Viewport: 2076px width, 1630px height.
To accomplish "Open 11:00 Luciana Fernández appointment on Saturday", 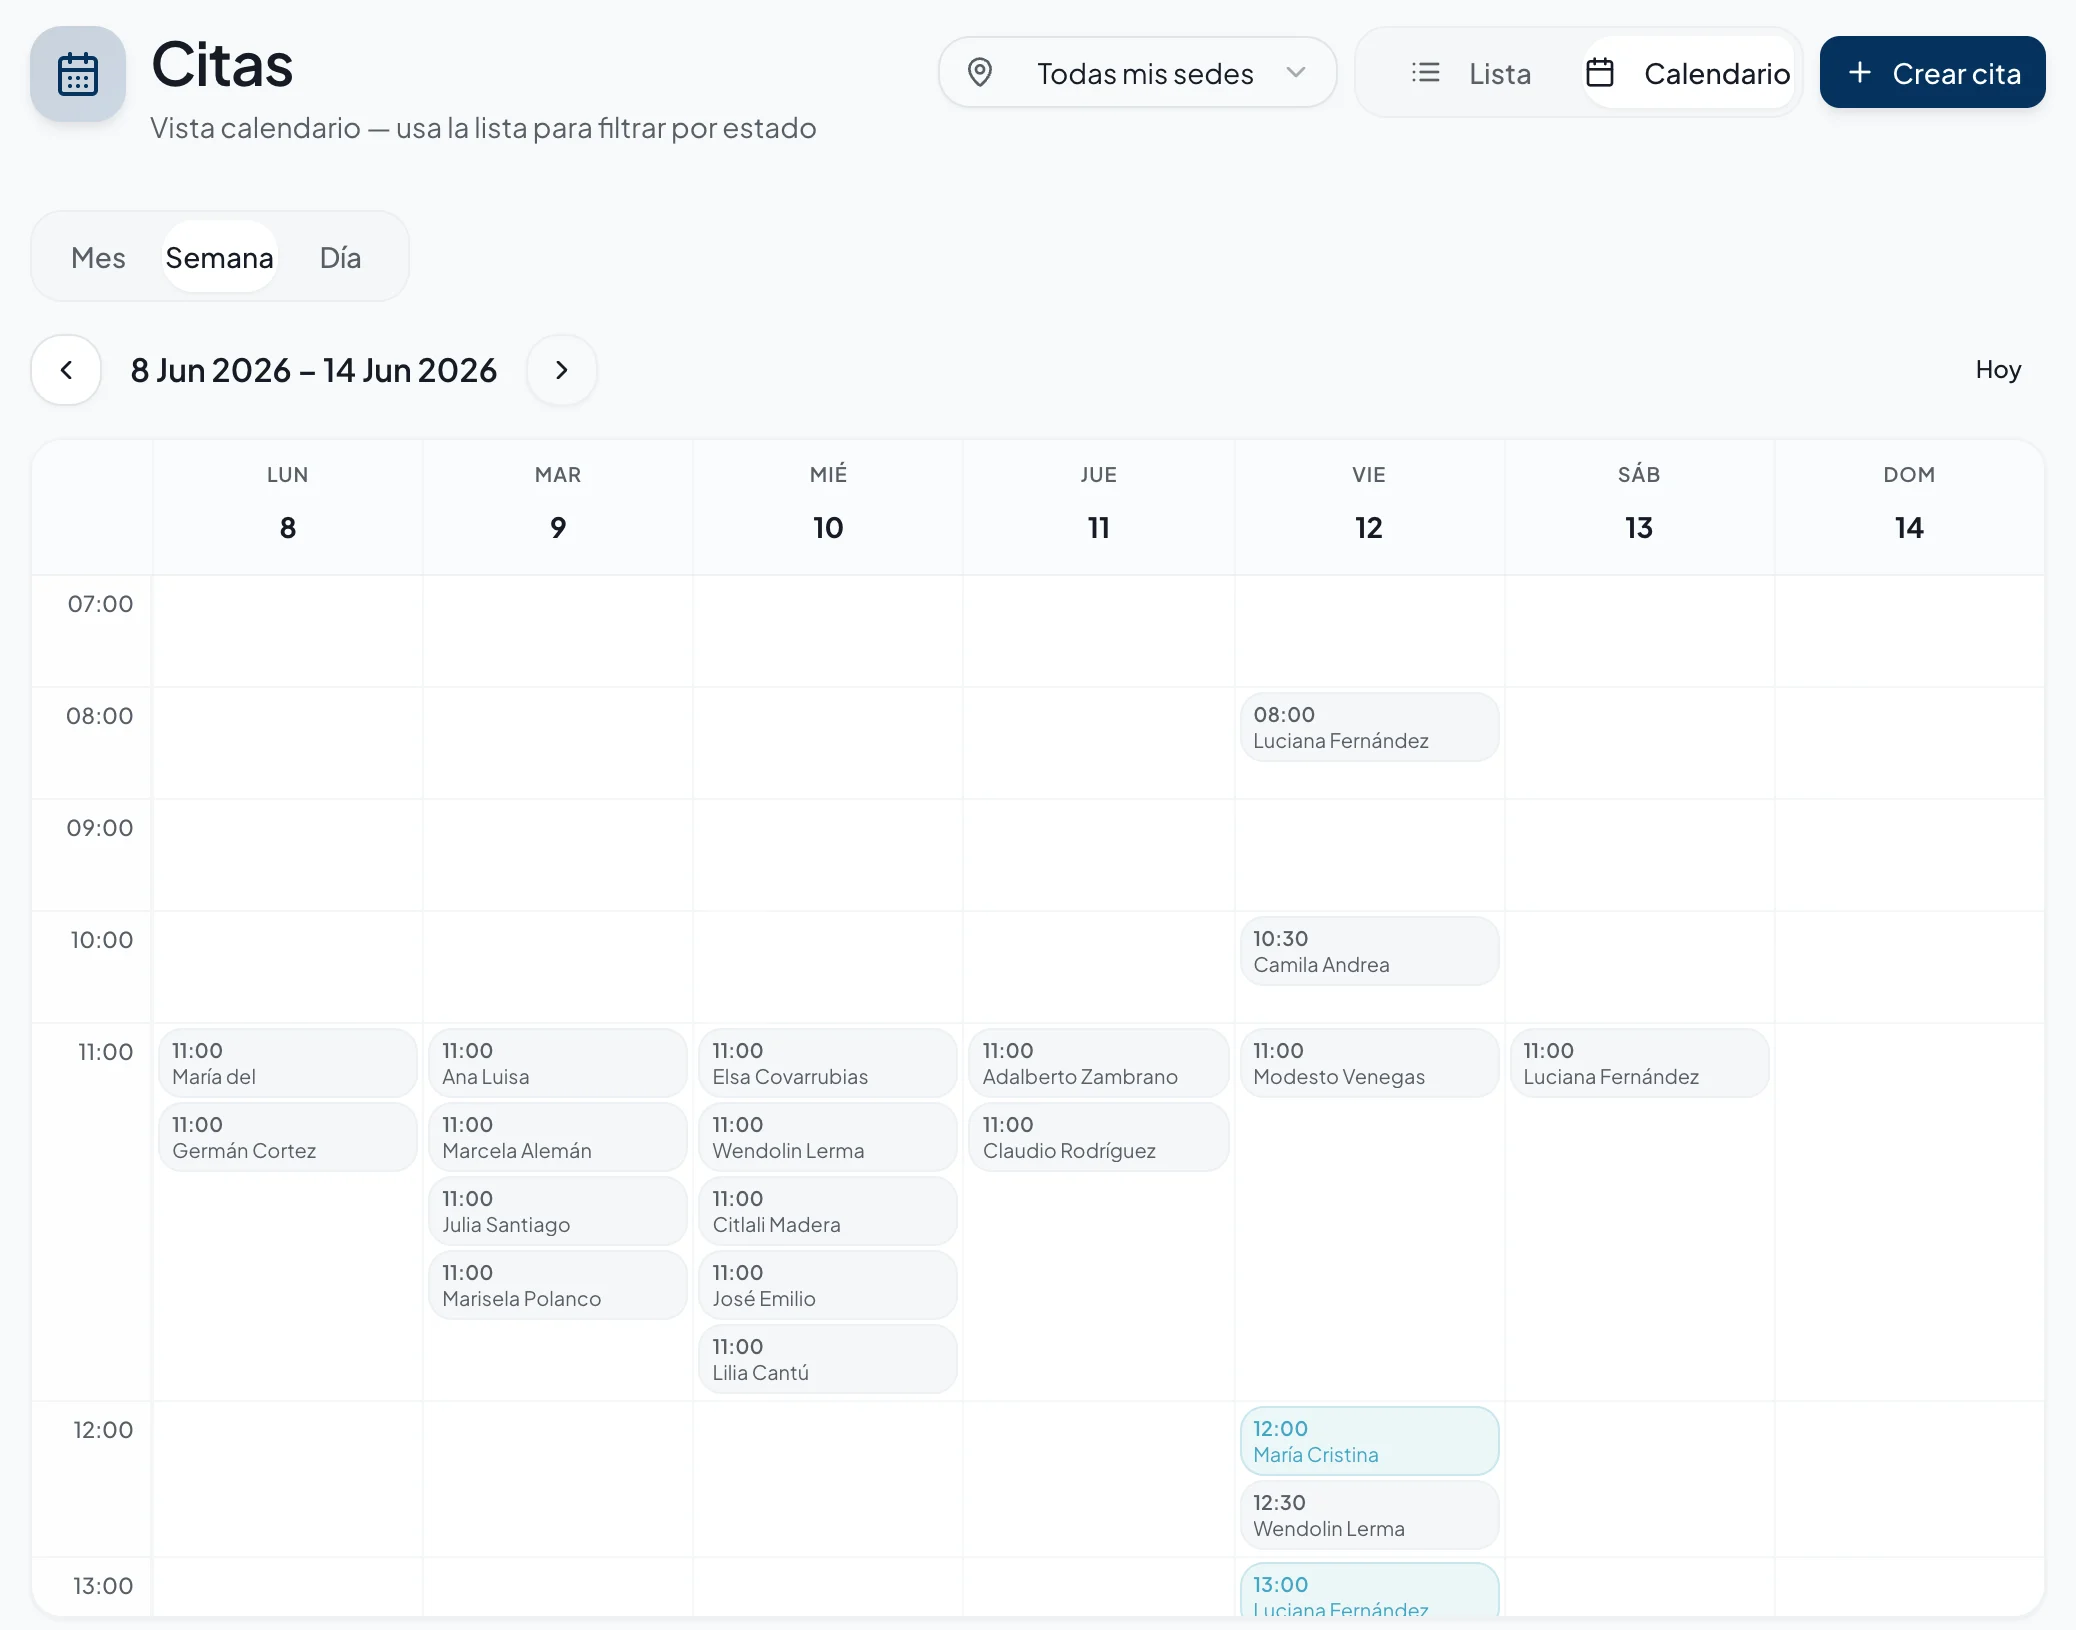I will [1639, 1064].
